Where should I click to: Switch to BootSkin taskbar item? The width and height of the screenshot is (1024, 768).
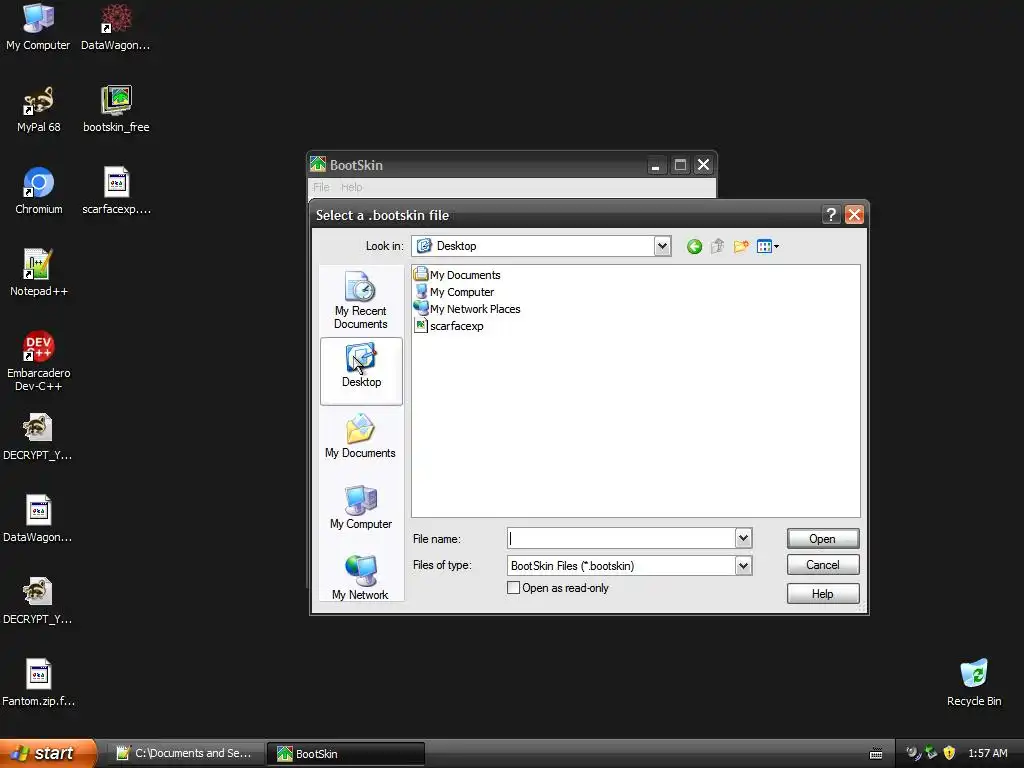[x=346, y=754]
